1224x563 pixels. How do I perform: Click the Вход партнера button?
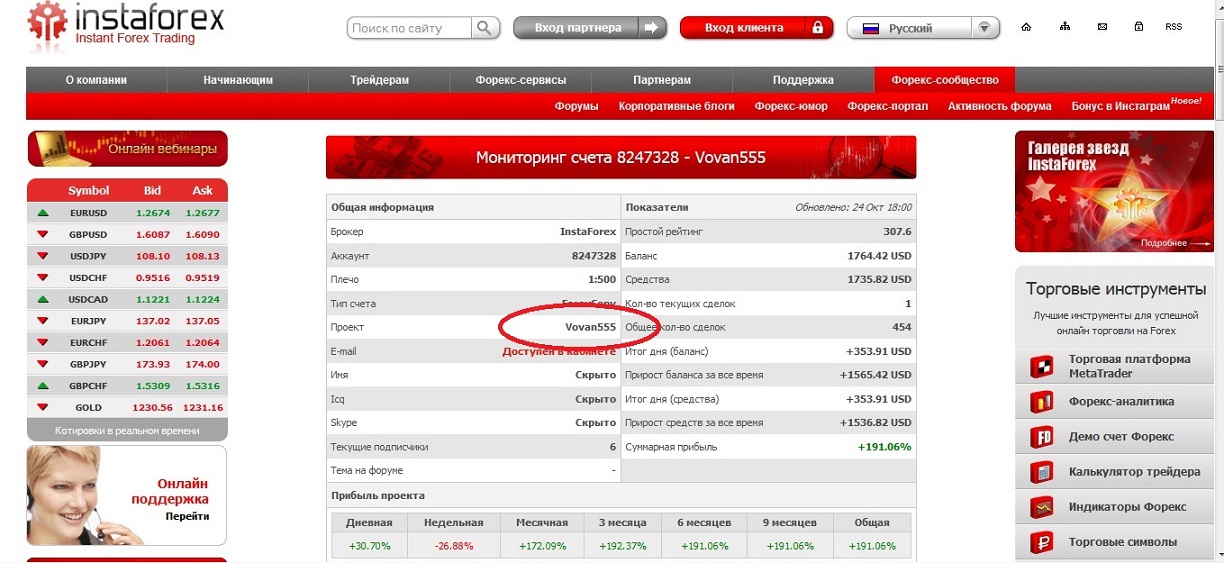590,28
